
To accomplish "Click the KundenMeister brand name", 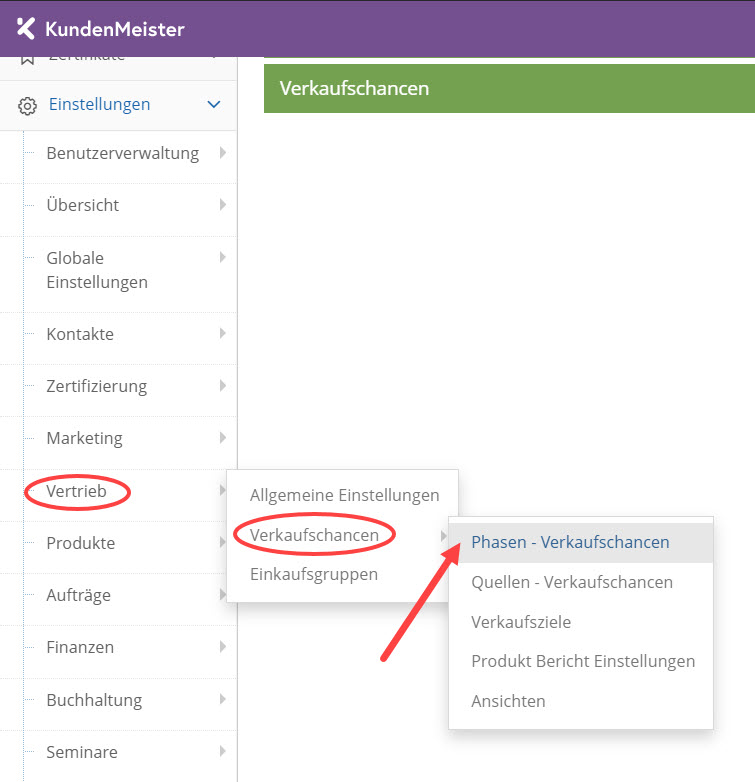I will point(115,29).
